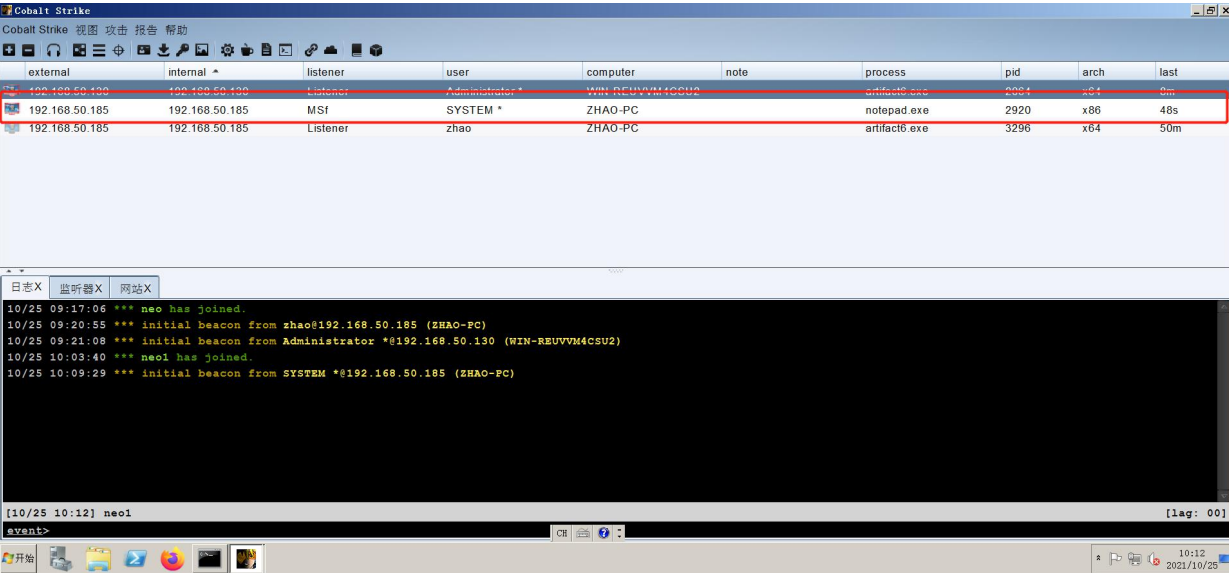
Task: Open listeners via the headphones icon
Action: click(54, 50)
